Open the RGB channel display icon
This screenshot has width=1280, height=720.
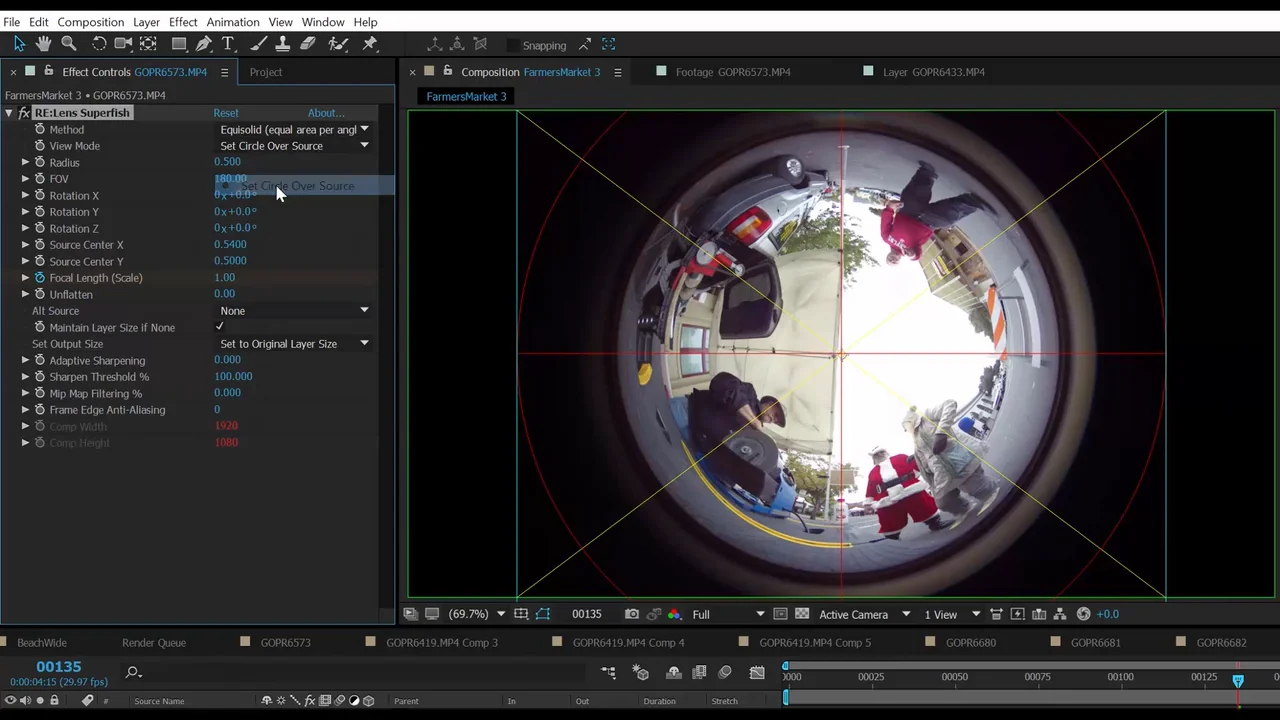click(674, 614)
